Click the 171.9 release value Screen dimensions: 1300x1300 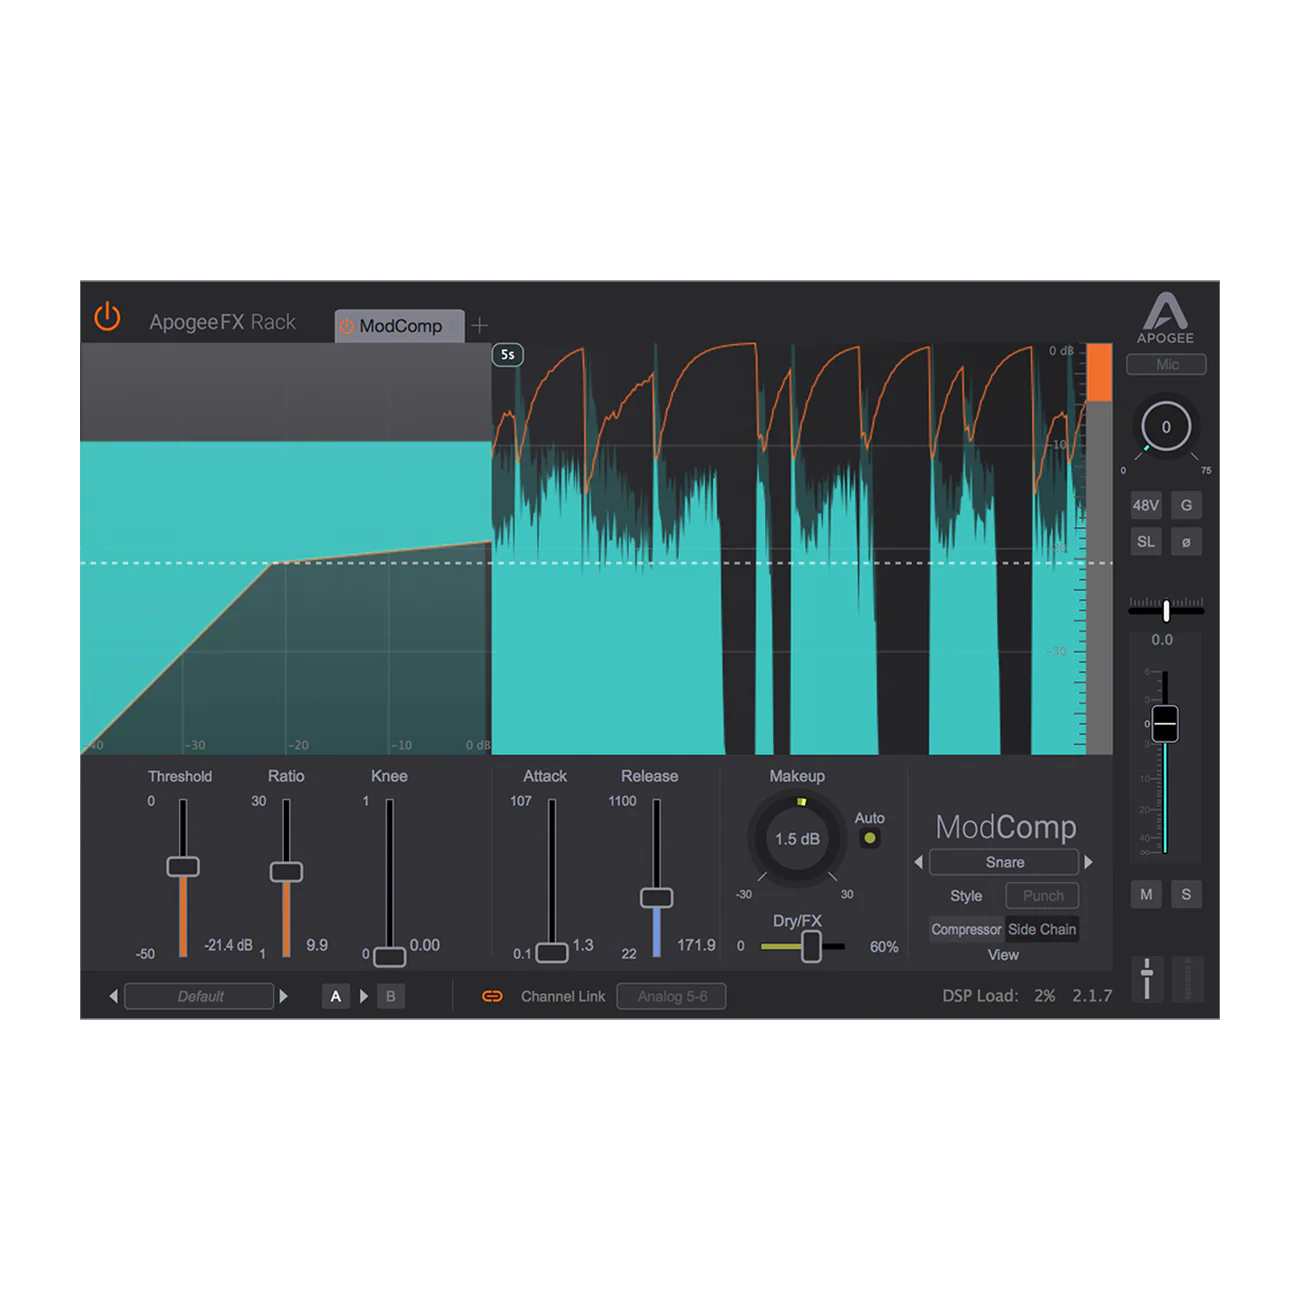point(696,945)
